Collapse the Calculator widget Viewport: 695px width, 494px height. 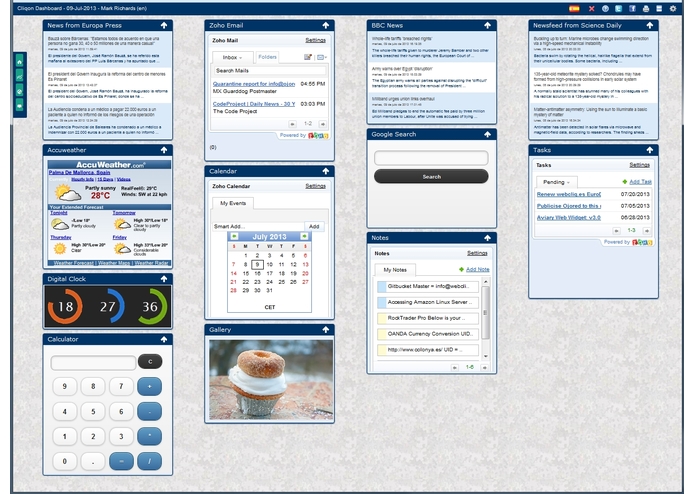164,339
